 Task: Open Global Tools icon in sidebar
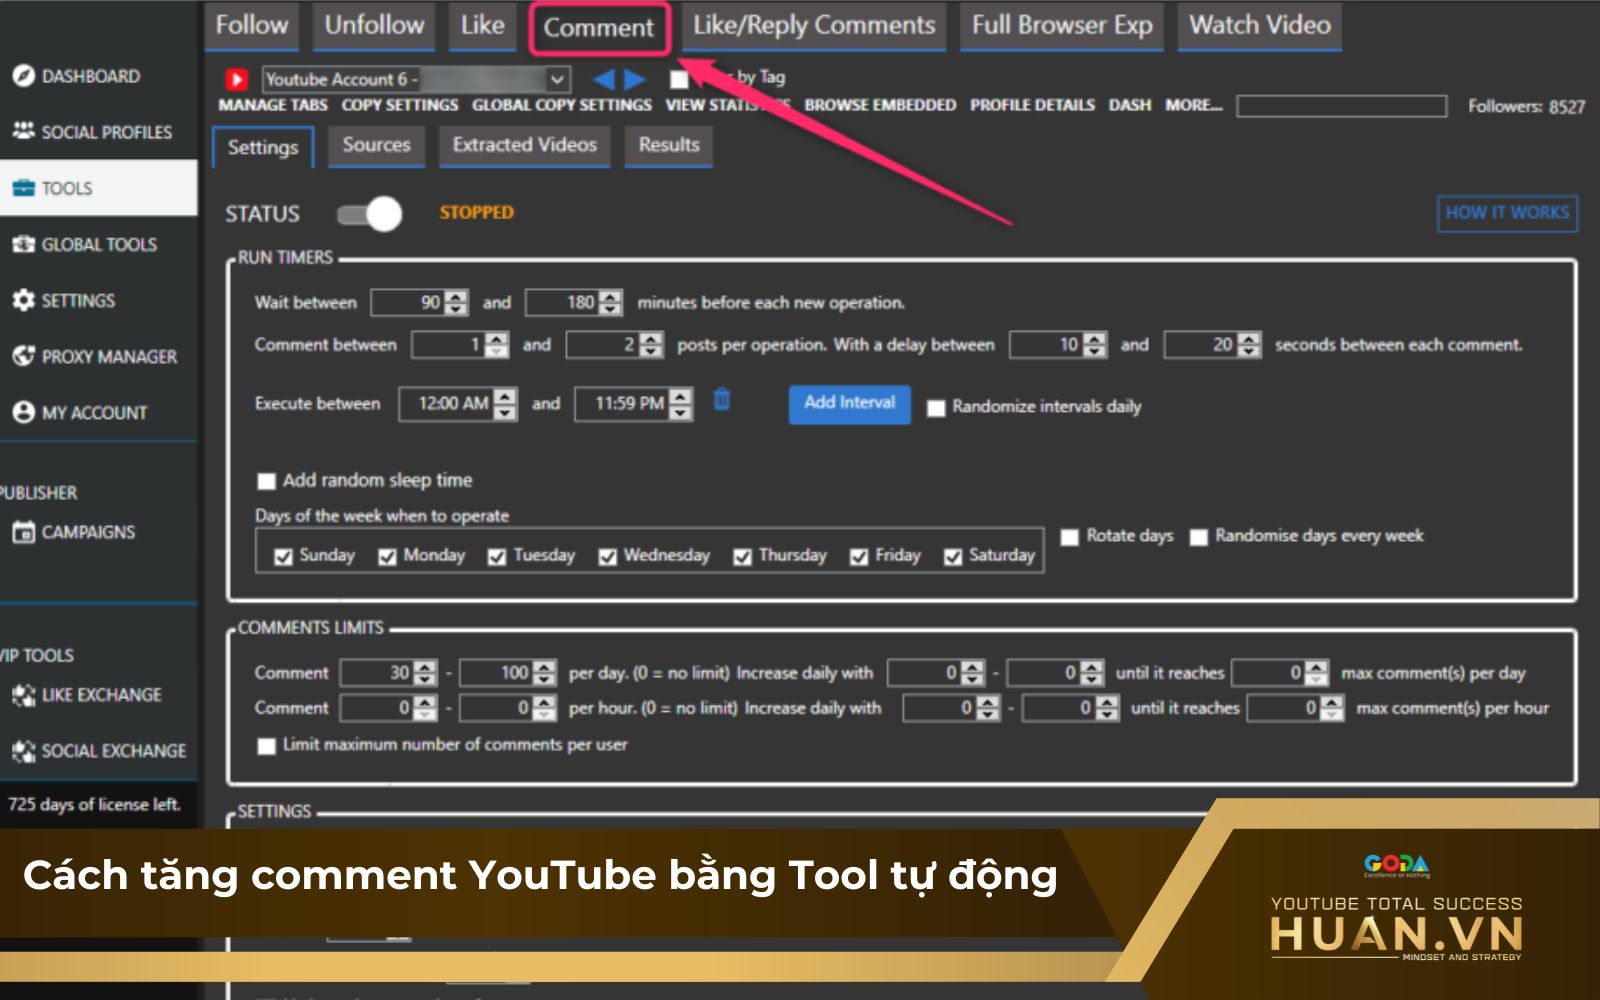click(23, 244)
